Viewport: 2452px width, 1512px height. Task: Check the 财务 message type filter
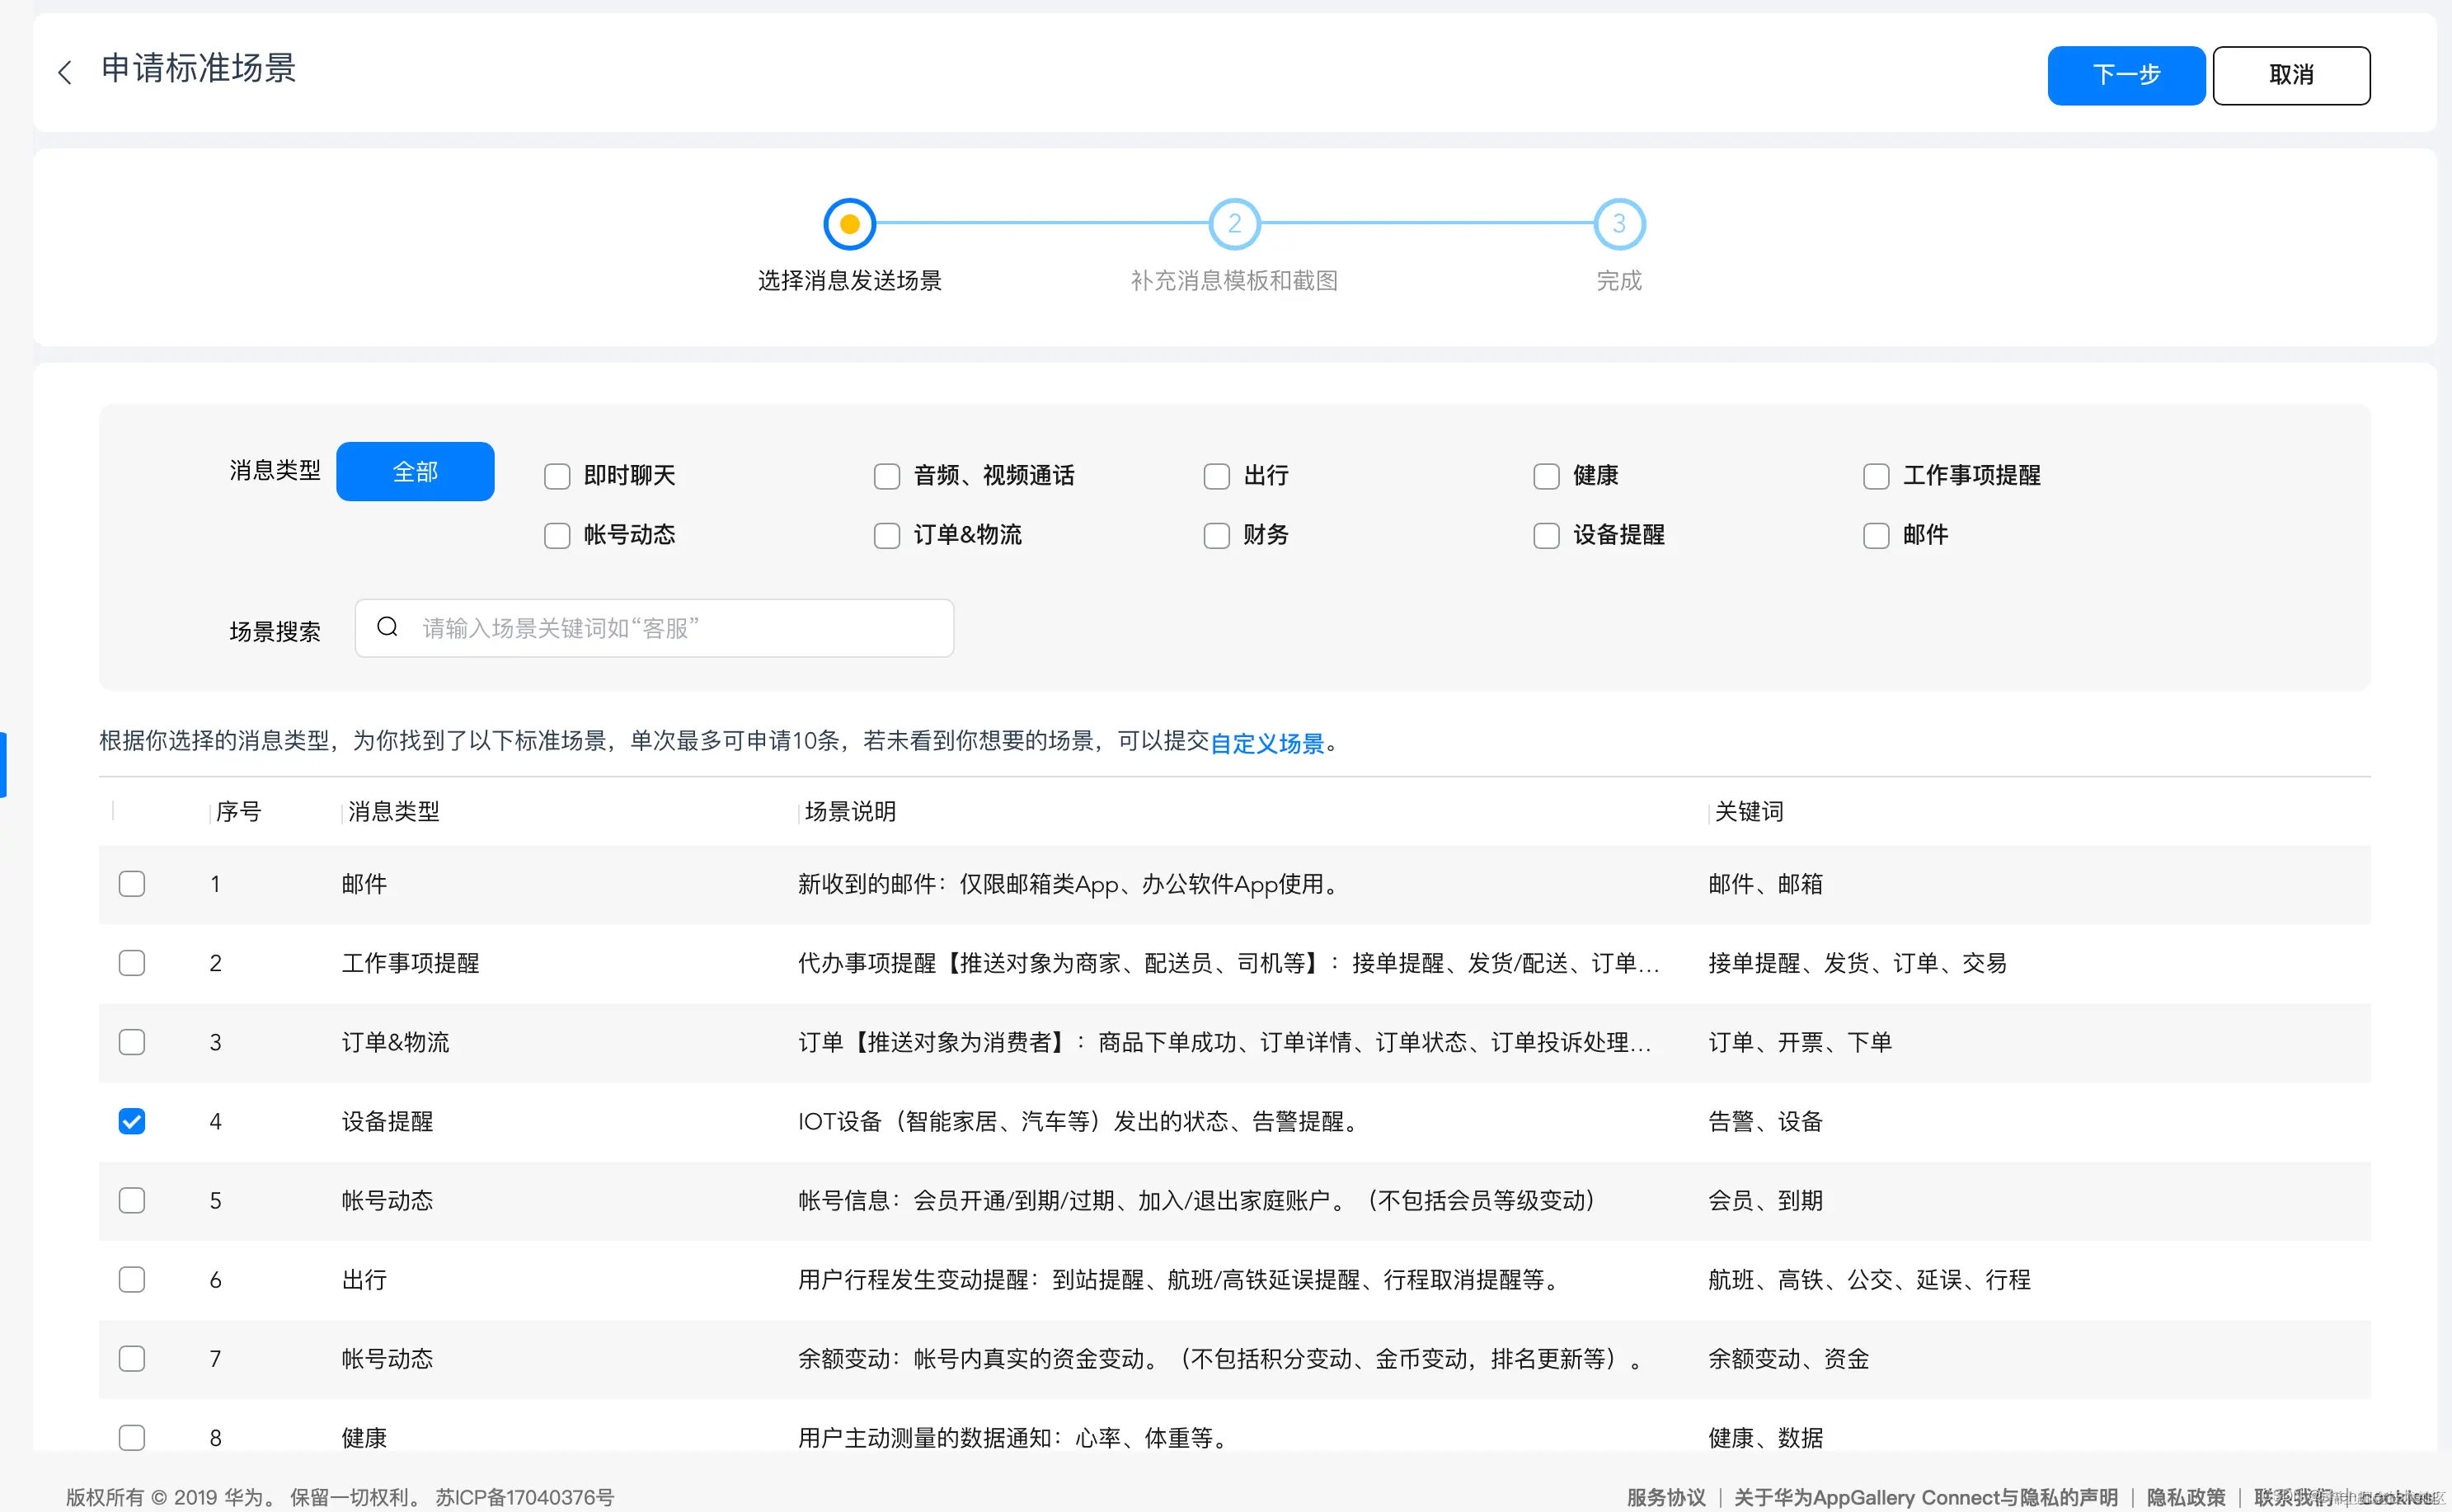tap(1216, 535)
